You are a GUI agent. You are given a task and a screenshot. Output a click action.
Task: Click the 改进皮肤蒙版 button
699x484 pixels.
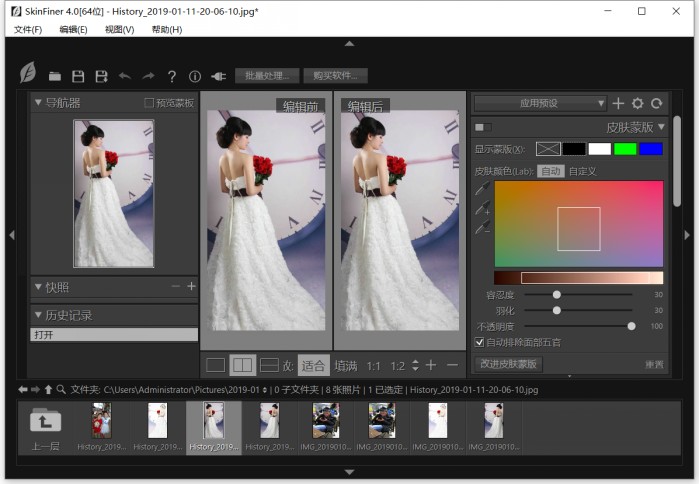tap(508, 364)
